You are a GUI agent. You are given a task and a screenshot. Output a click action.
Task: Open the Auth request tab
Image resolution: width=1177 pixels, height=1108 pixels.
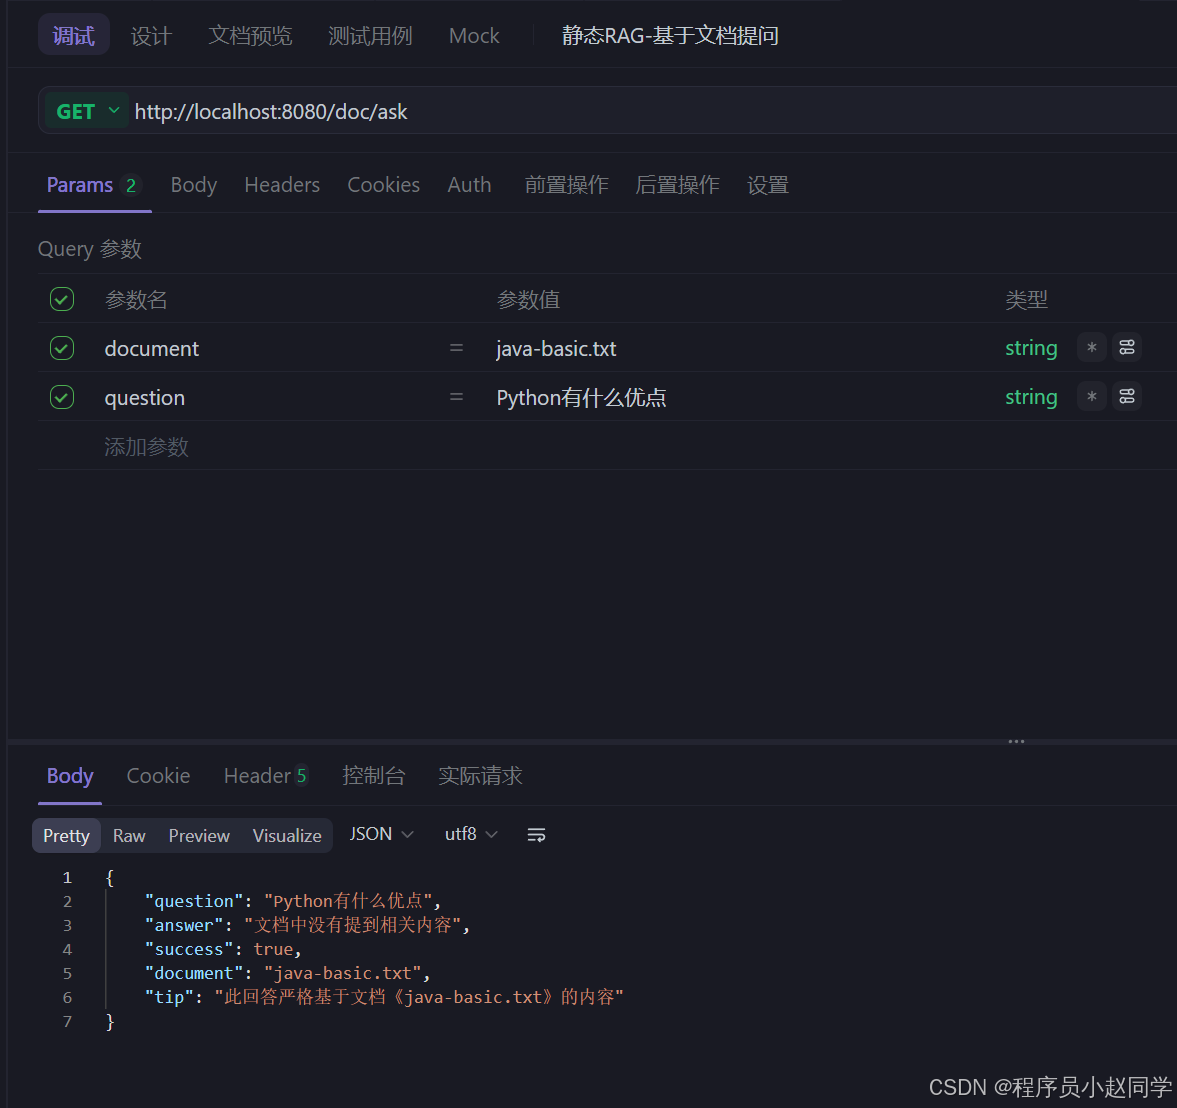point(469,185)
